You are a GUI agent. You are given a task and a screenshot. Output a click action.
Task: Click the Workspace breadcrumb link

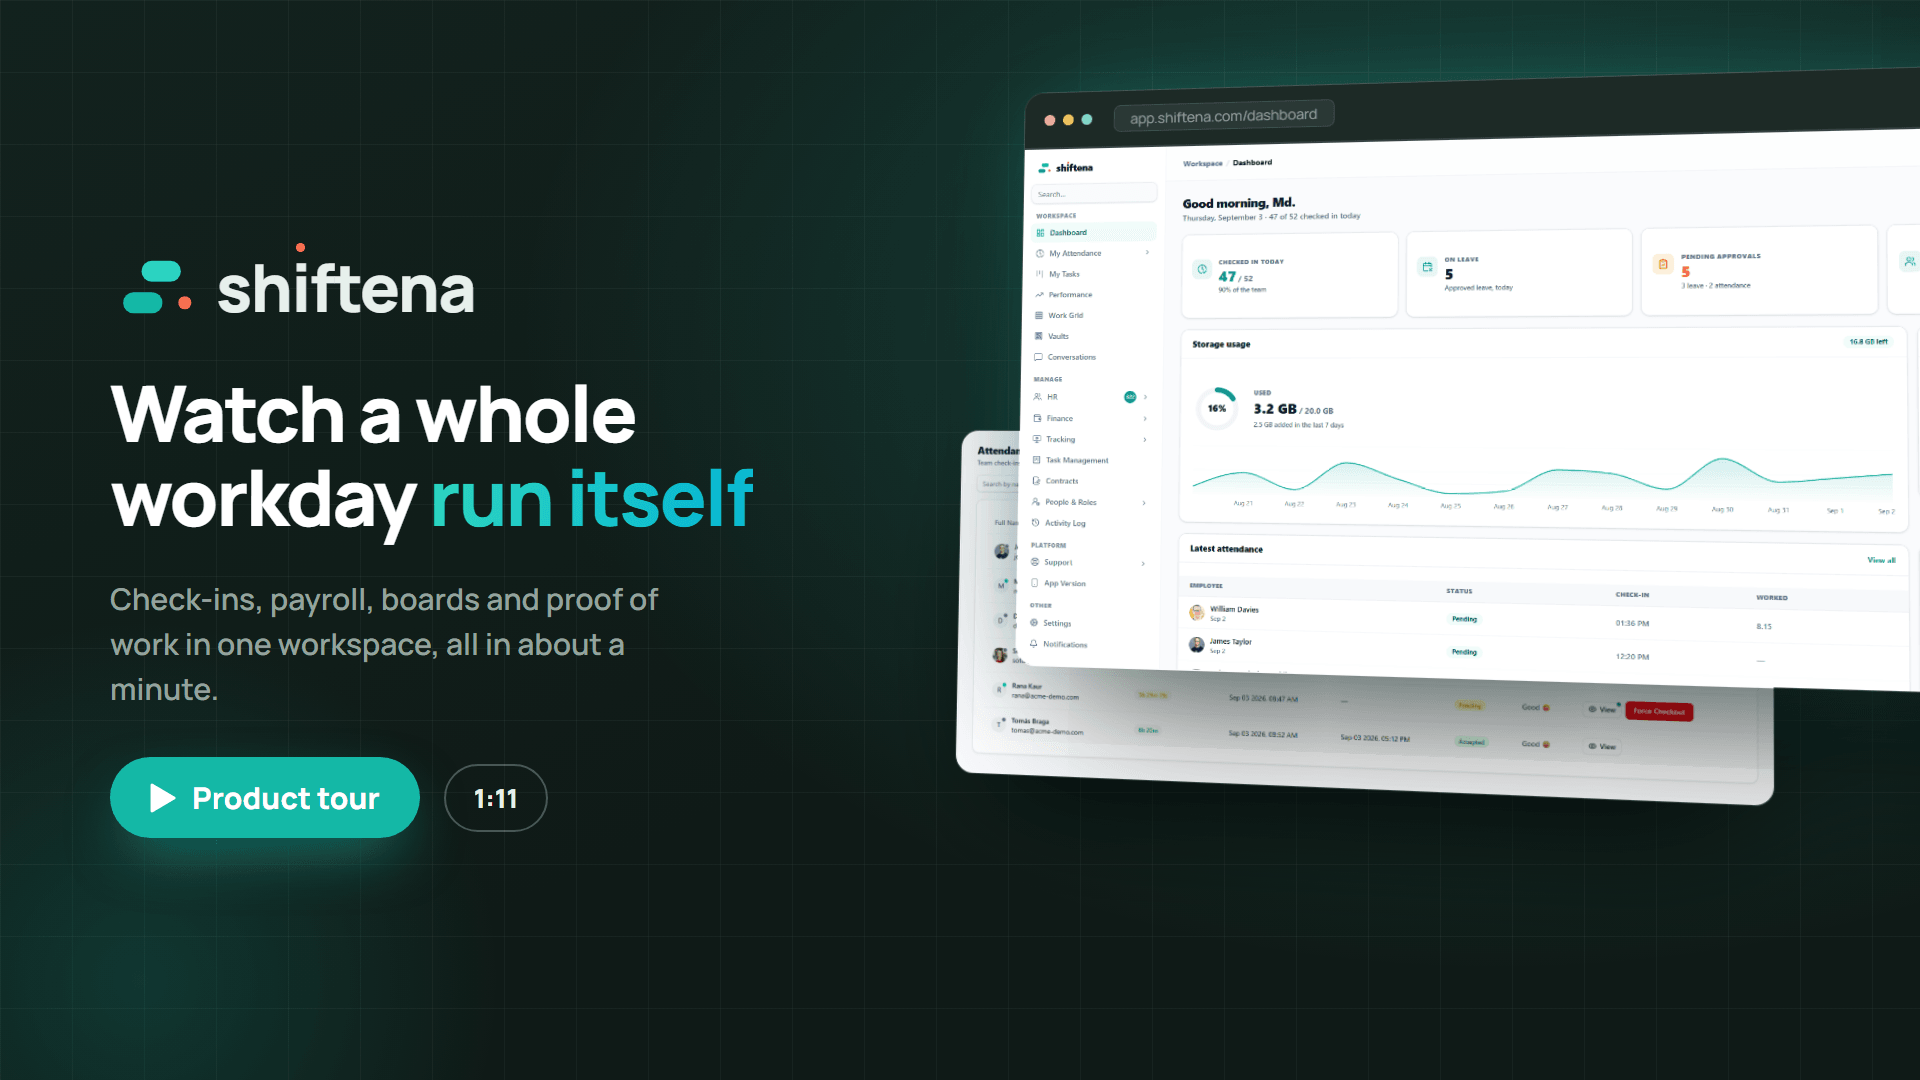pyautogui.click(x=1202, y=163)
